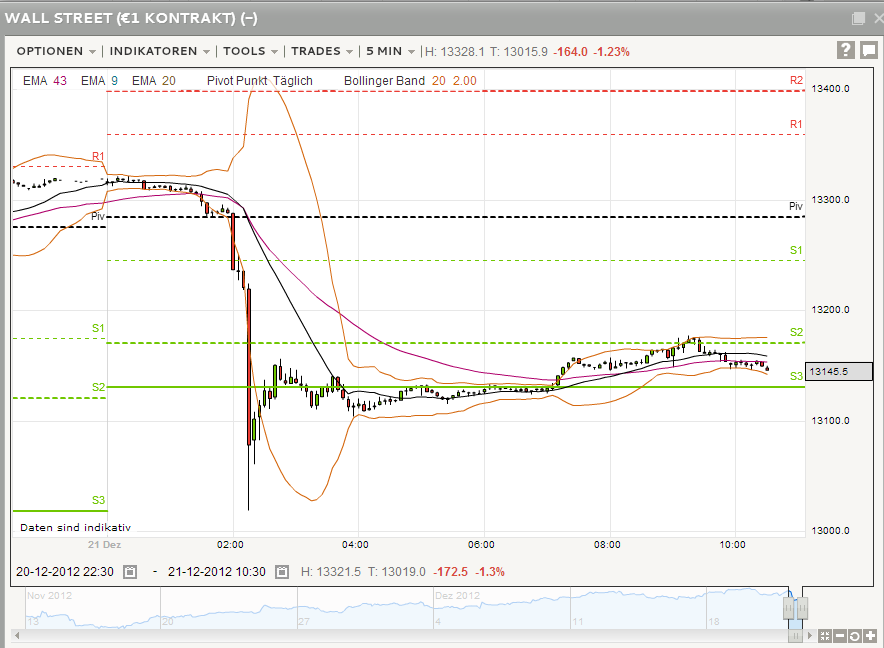Click the 13400.0 price axis label
This screenshot has width=884, height=648.
(x=830, y=89)
